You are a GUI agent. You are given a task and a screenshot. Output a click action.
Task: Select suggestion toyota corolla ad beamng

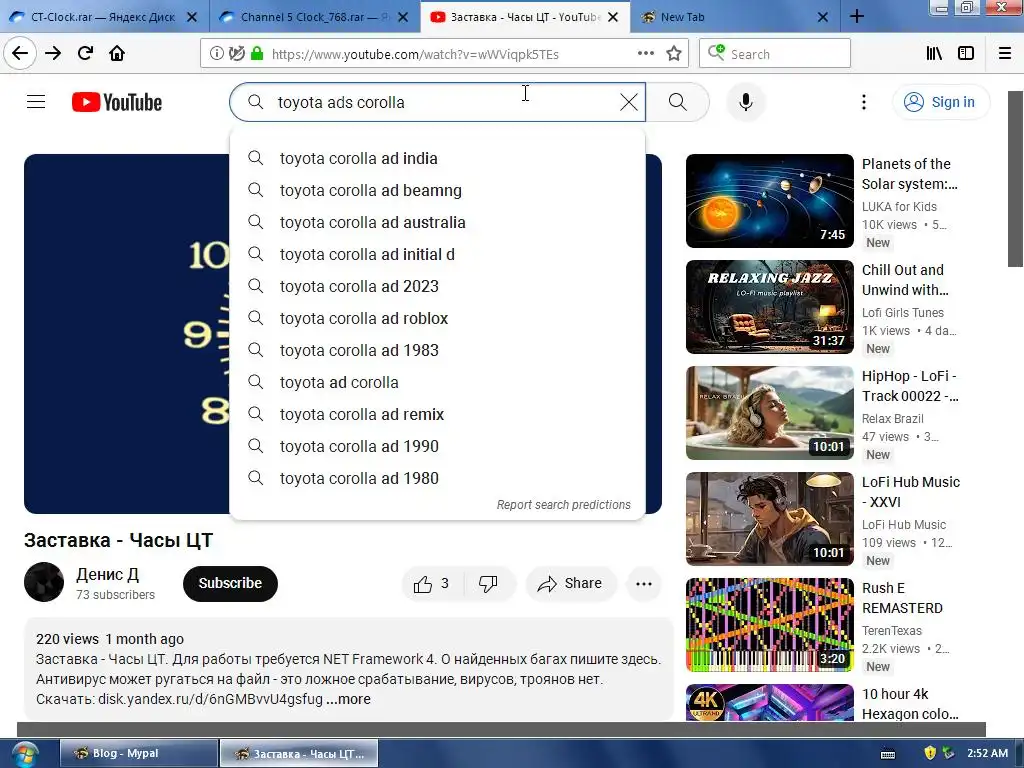[438, 191]
